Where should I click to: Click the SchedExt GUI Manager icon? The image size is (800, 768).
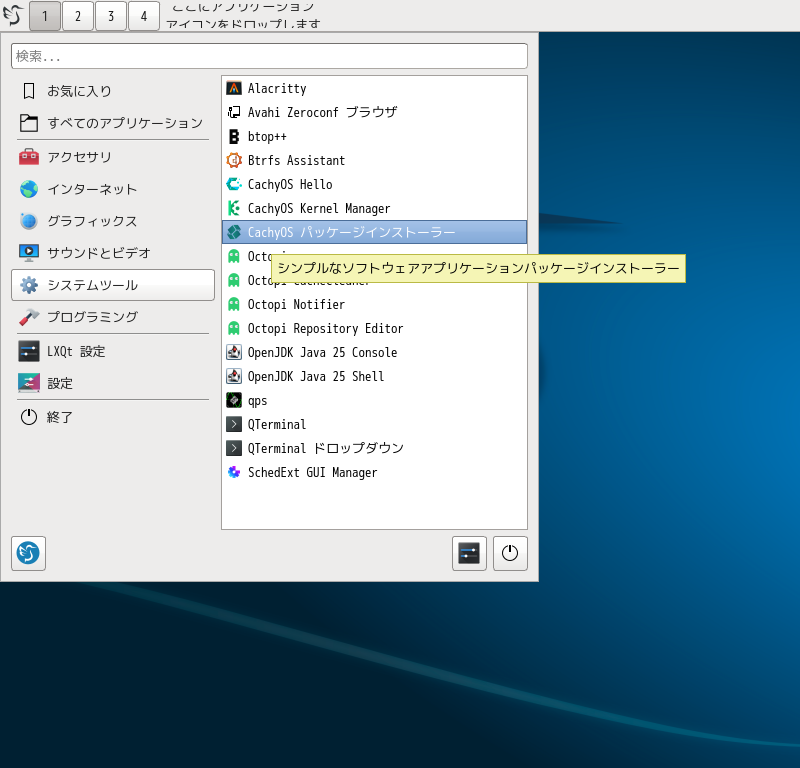tap(234, 472)
